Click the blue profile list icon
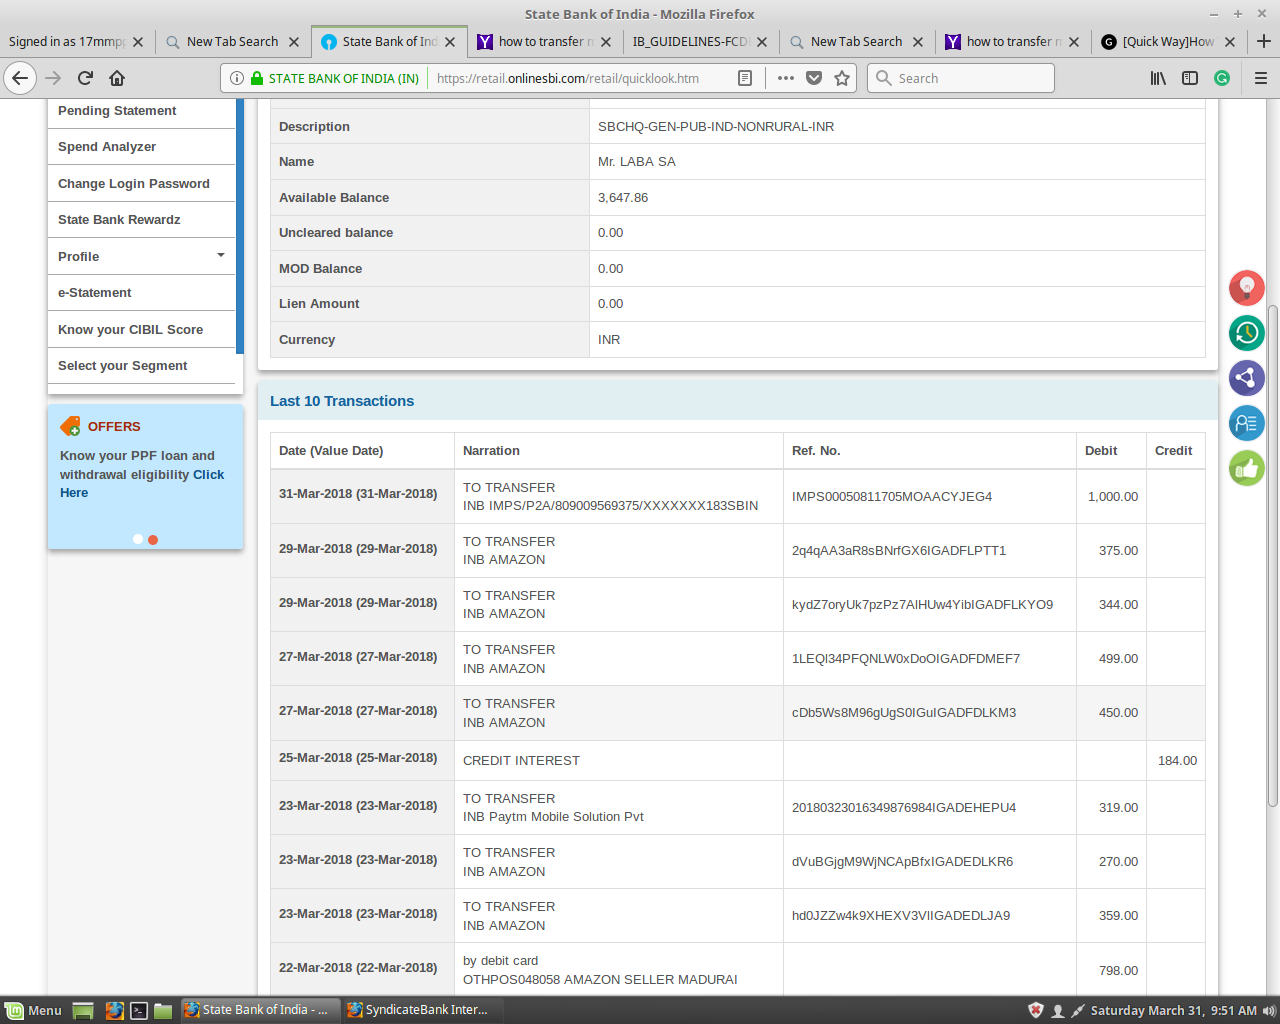This screenshot has height=1024, width=1280. tap(1246, 423)
